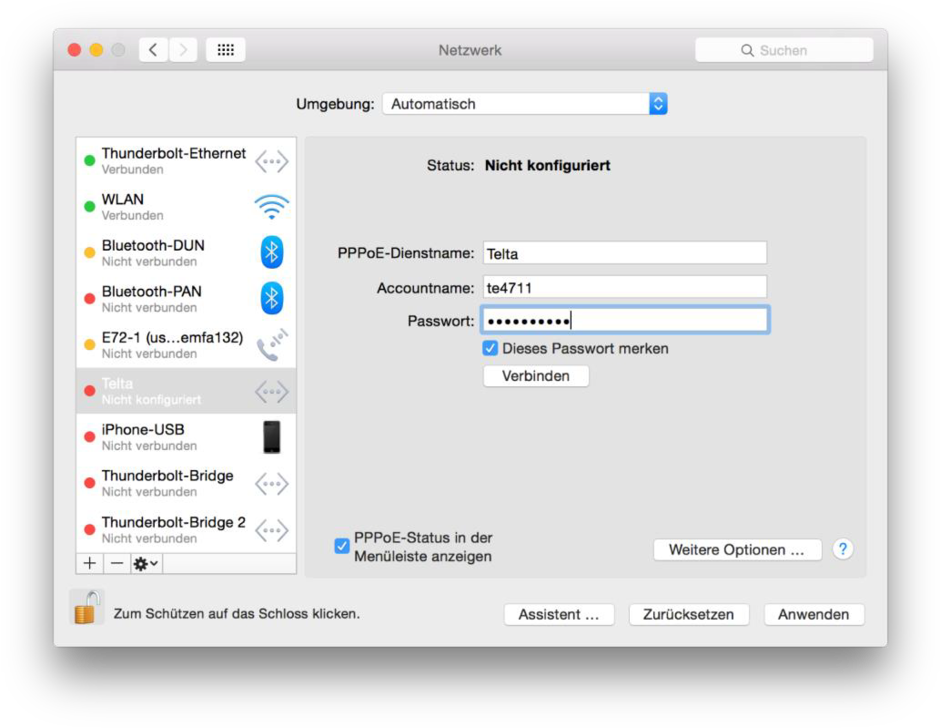
Task: Click the Thunderbolt-Bridge arrows icon
Action: point(272,483)
